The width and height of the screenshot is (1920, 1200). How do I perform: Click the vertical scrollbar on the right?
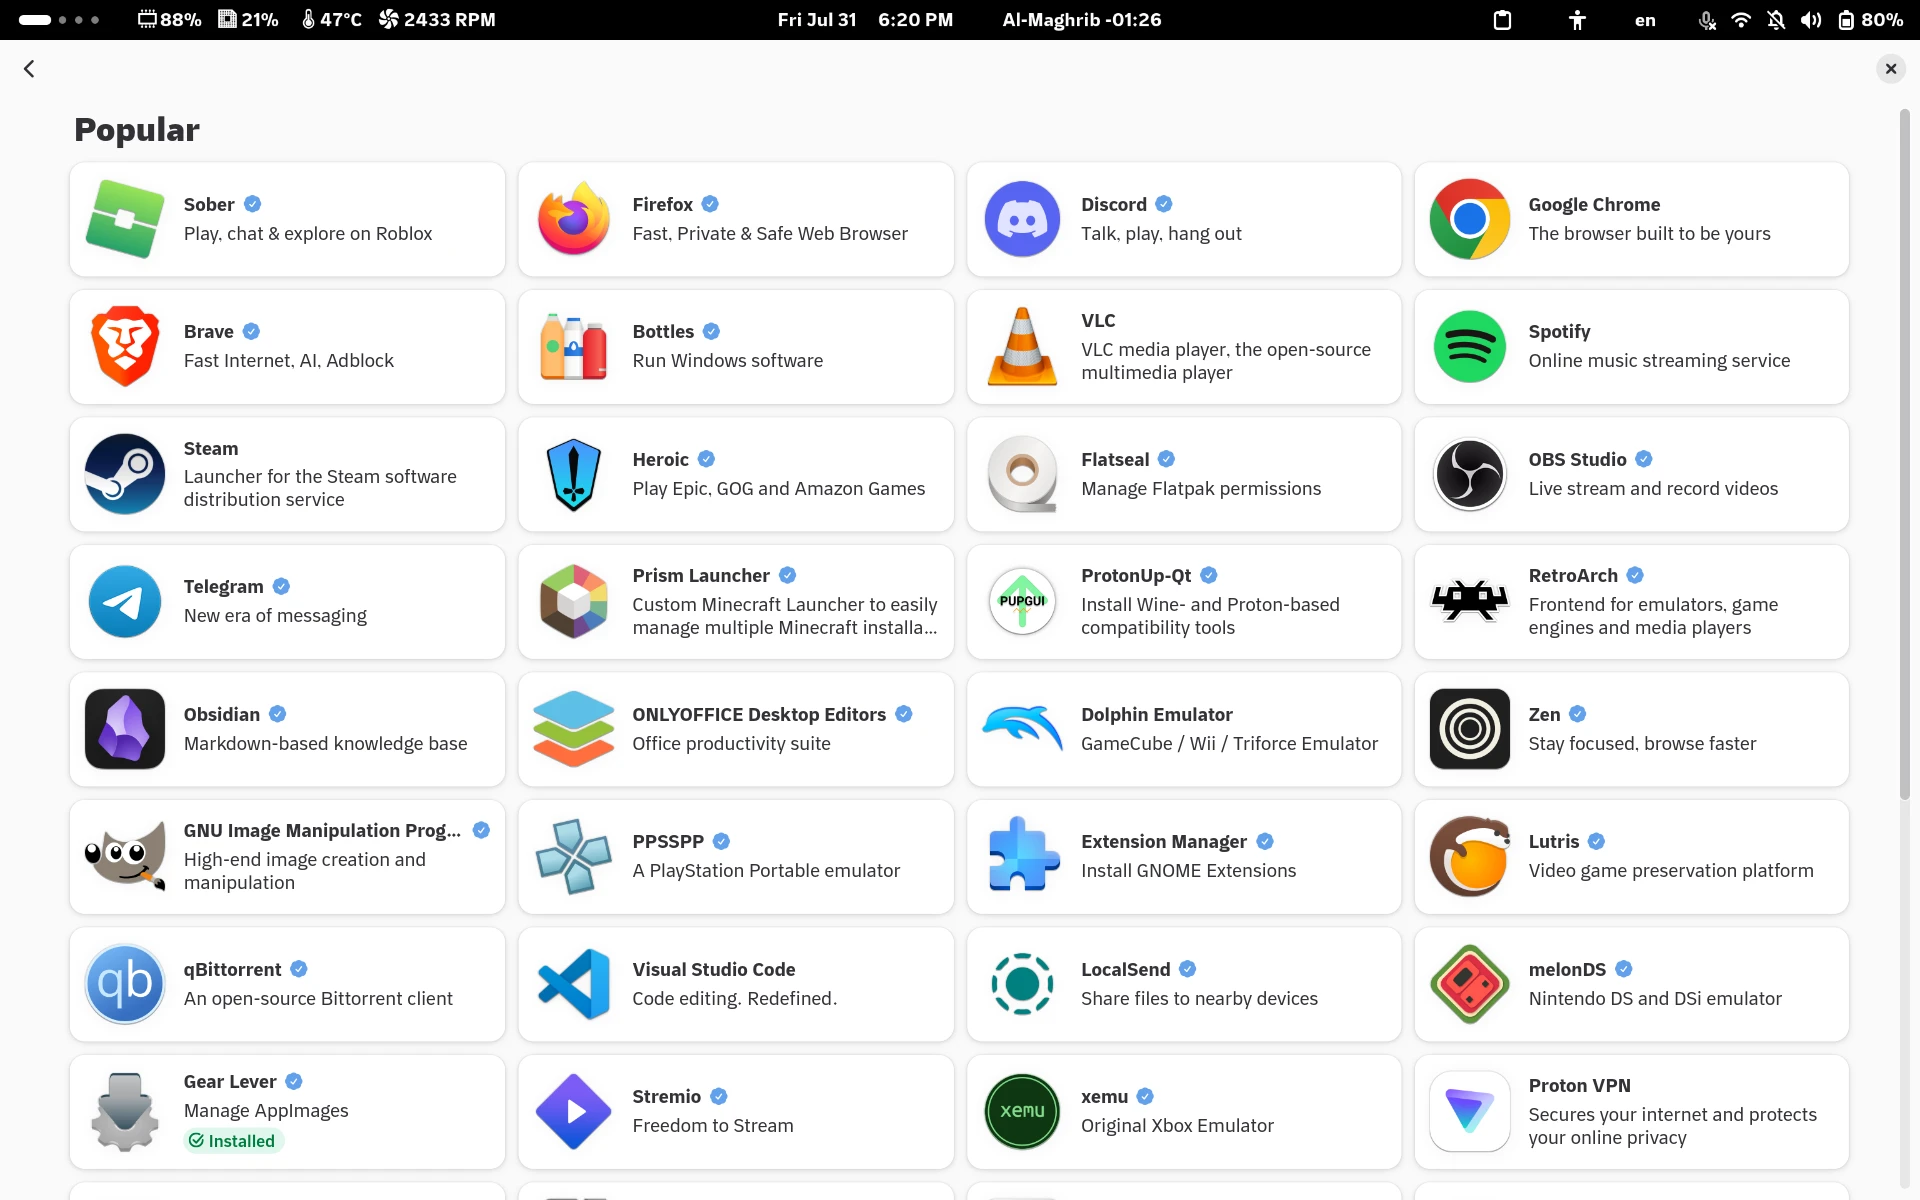(x=1904, y=455)
